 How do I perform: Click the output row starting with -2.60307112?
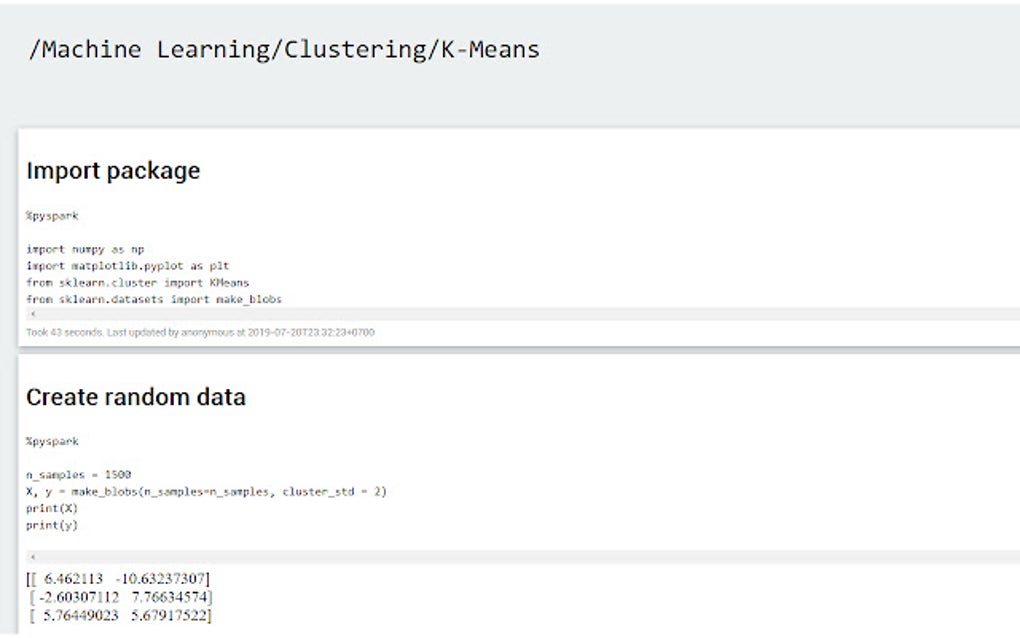(x=122, y=597)
